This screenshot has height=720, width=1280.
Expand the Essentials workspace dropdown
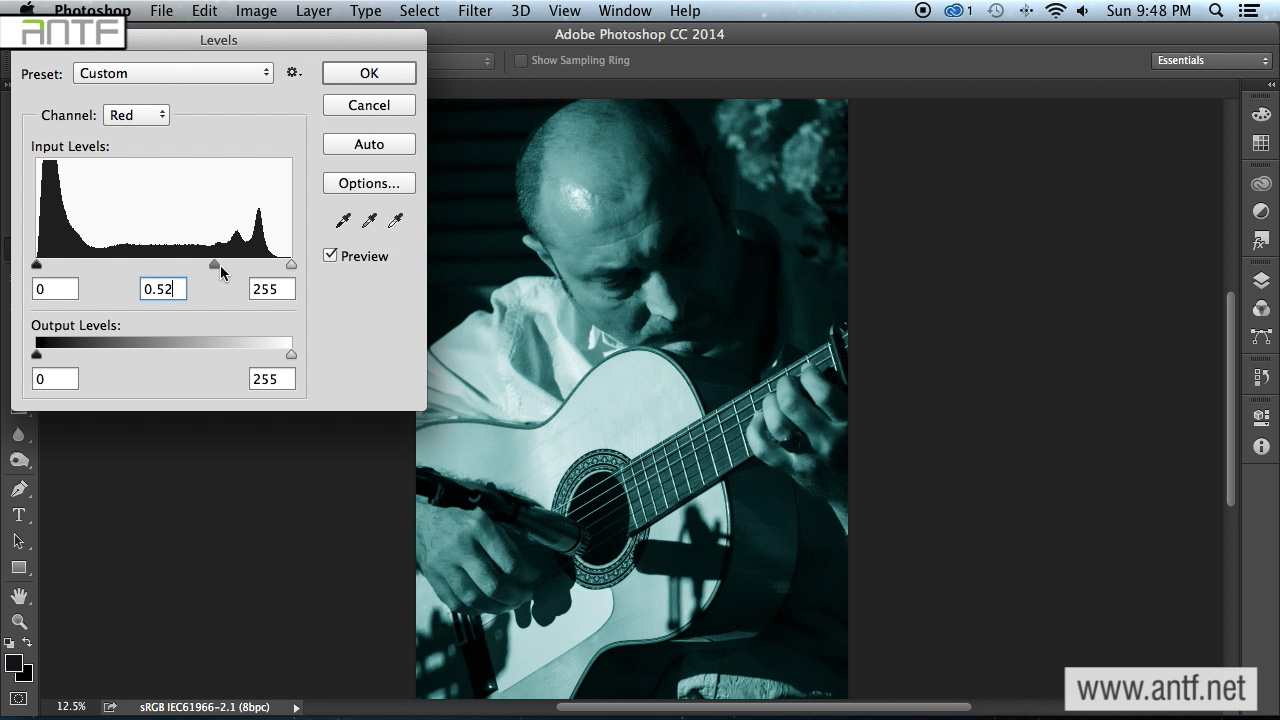coord(1211,61)
